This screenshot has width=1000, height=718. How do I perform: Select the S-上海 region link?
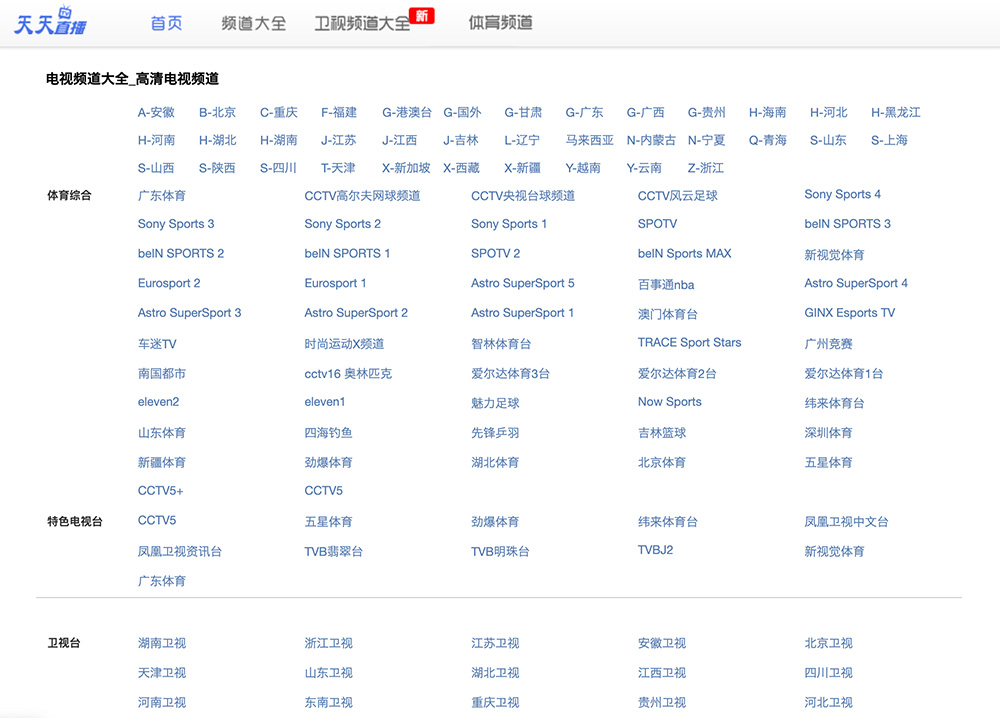889,140
